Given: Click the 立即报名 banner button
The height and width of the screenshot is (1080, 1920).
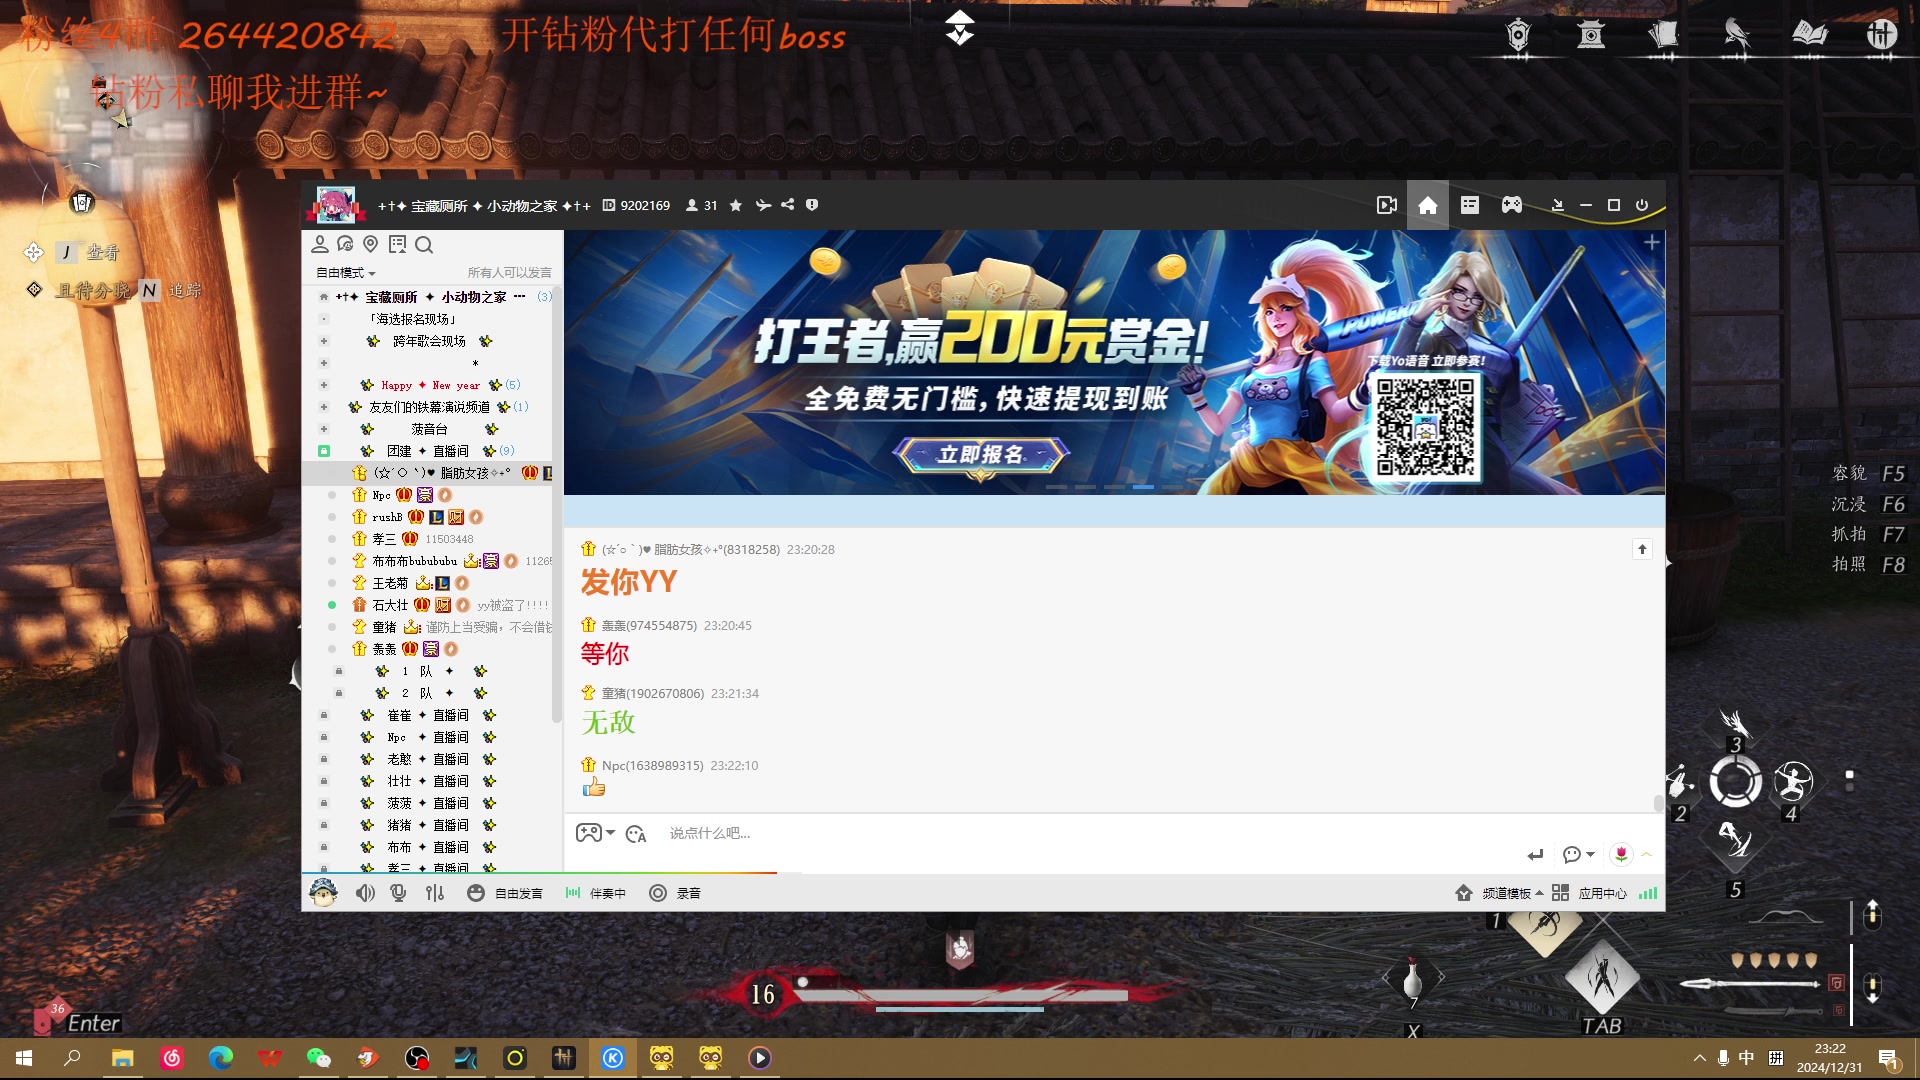Looking at the screenshot, I should point(981,455).
